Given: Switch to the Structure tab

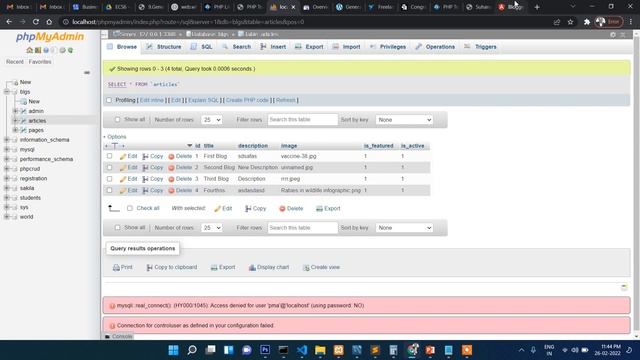Looking at the screenshot, I should [164, 47].
